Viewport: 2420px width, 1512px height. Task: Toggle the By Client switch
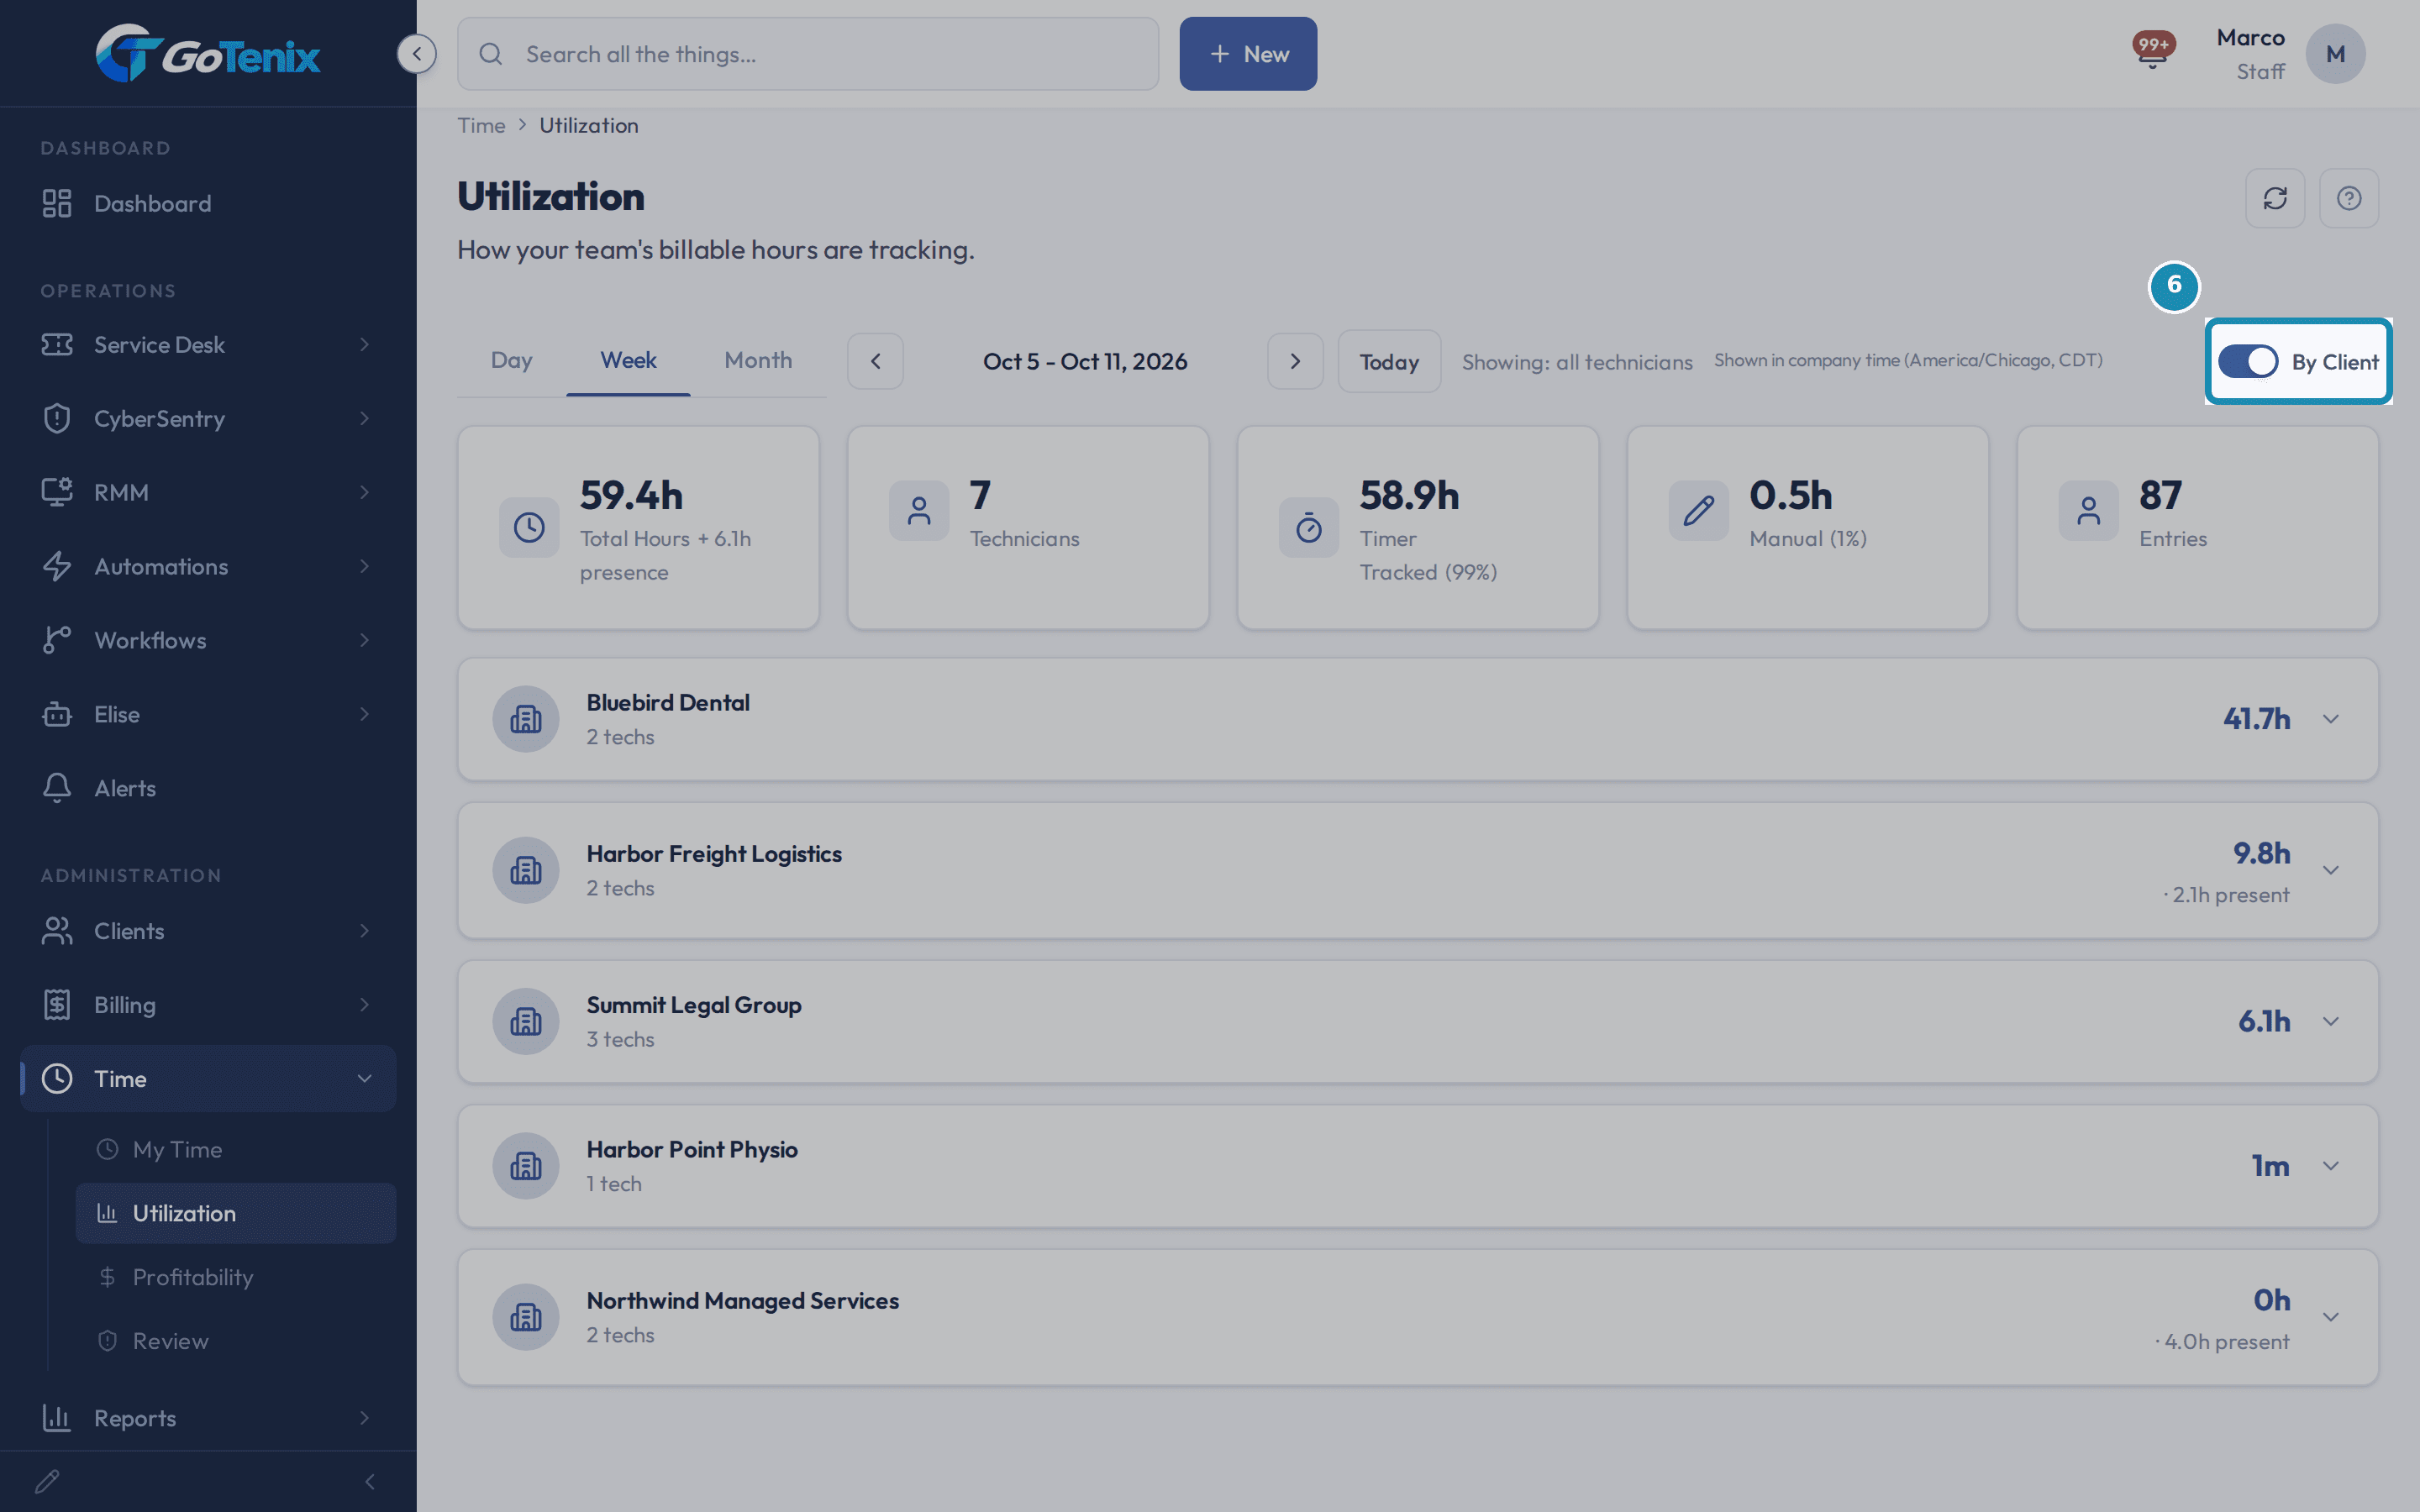tap(2247, 361)
